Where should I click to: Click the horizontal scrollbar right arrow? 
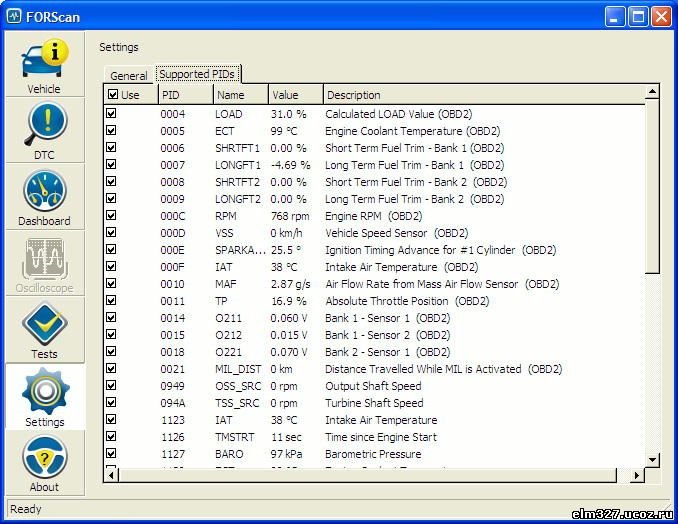636,475
